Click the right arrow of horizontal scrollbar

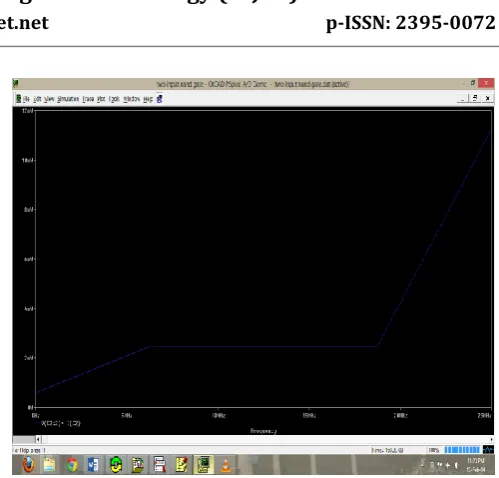tap(491, 439)
